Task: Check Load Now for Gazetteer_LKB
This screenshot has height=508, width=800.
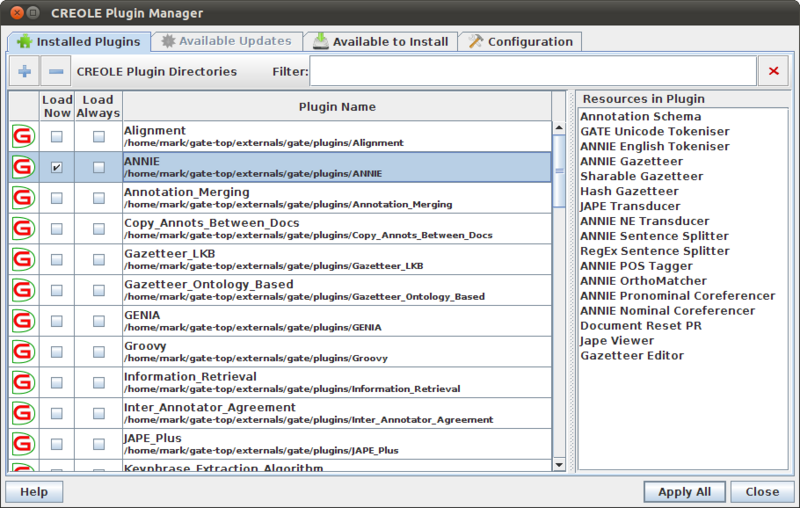Action: [57, 260]
